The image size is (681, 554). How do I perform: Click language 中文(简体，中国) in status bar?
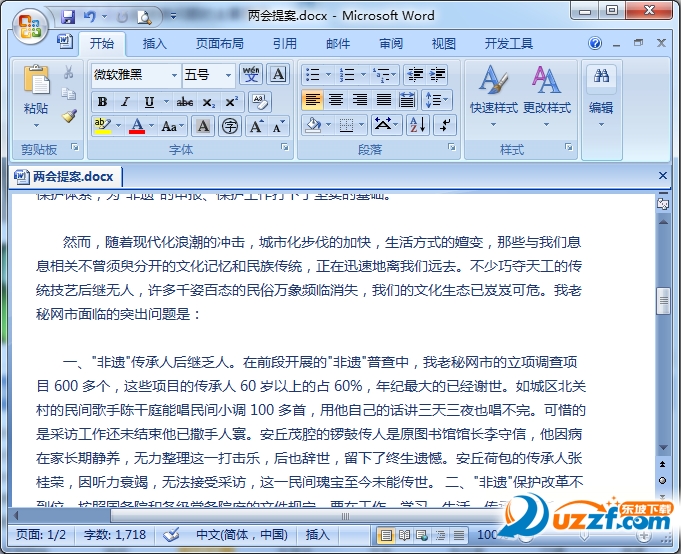pyautogui.click(x=241, y=534)
